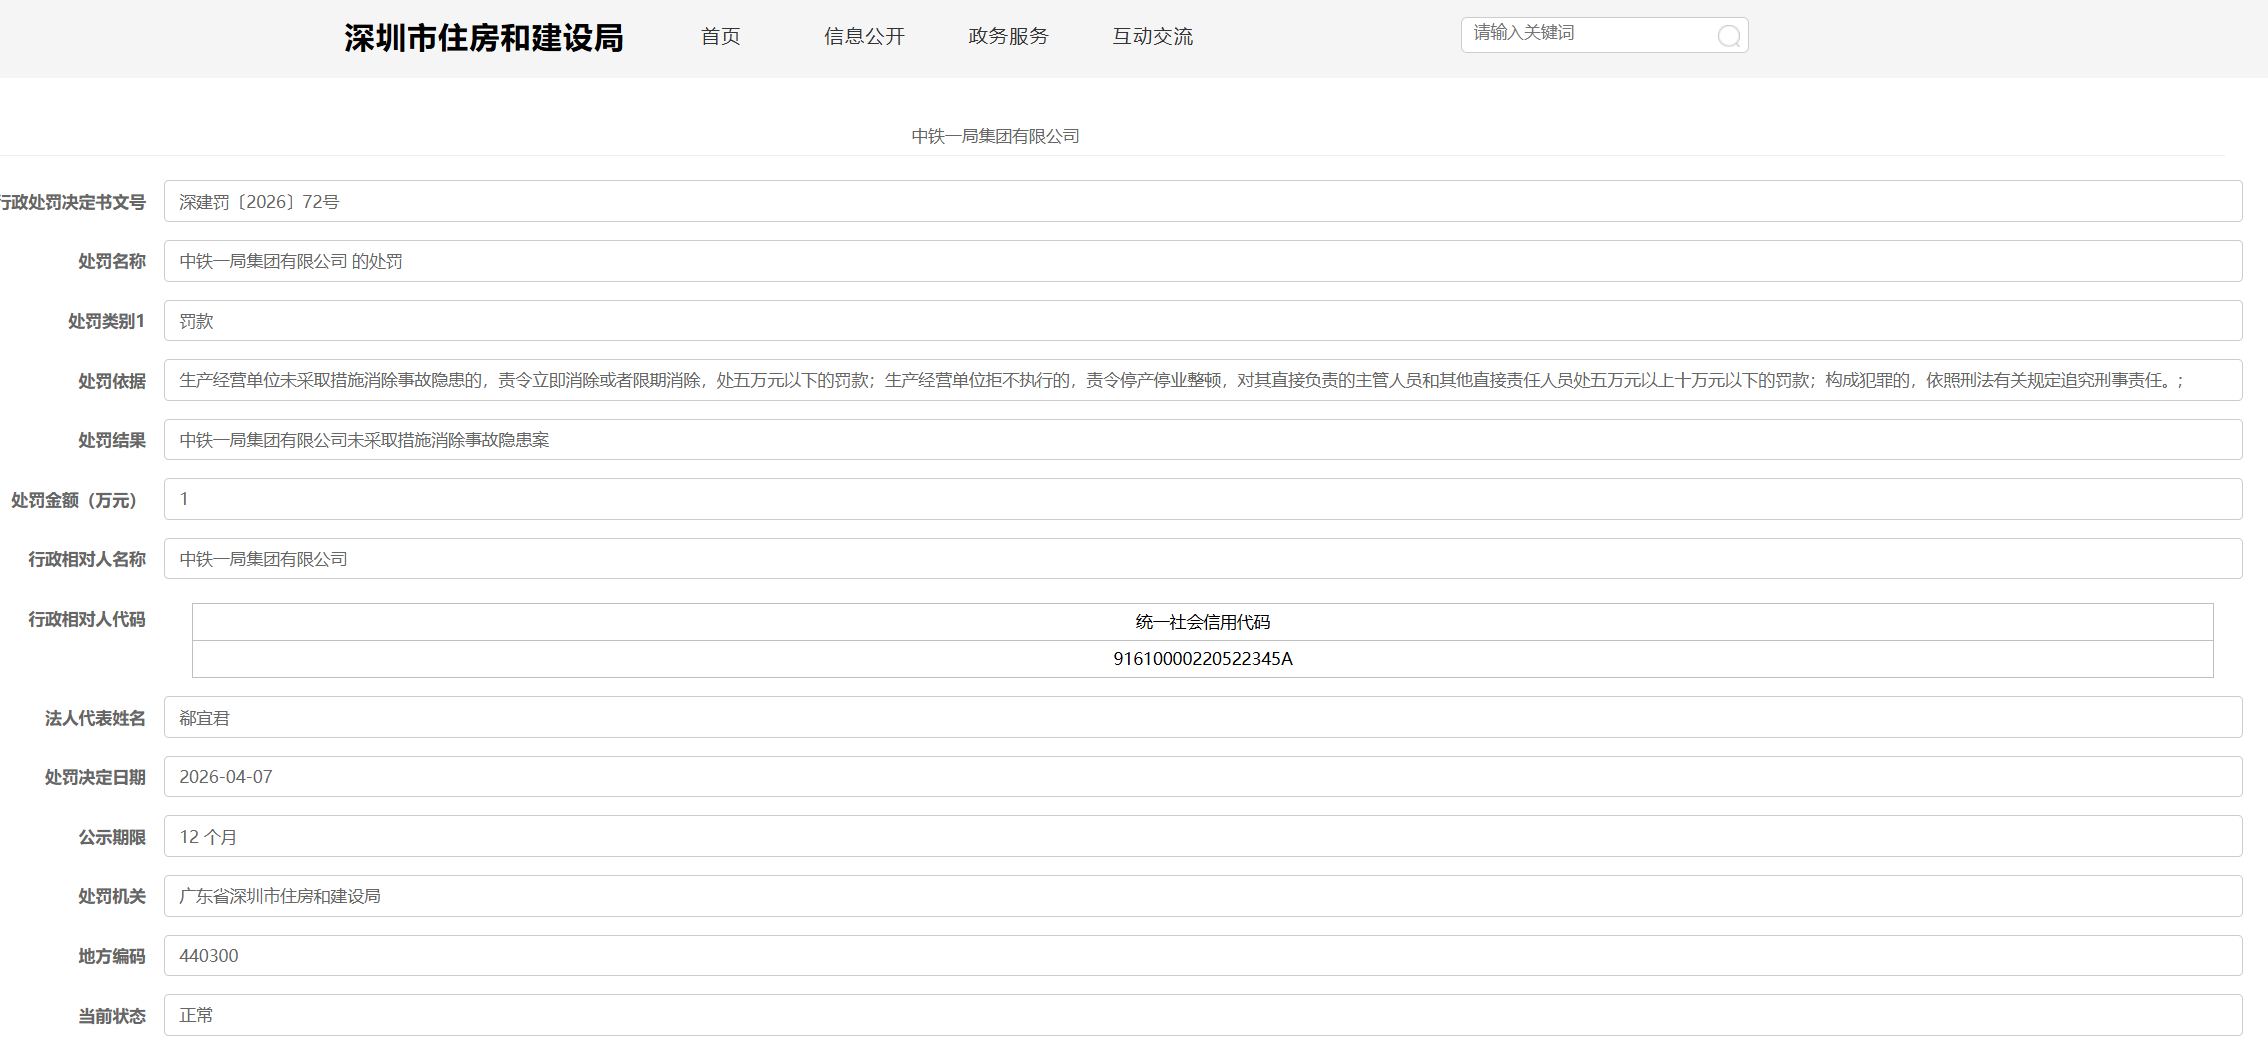This screenshot has width=2268, height=1050.
Task: Click the credit code 91610000220522345A cell
Action: click(1202, 659)
